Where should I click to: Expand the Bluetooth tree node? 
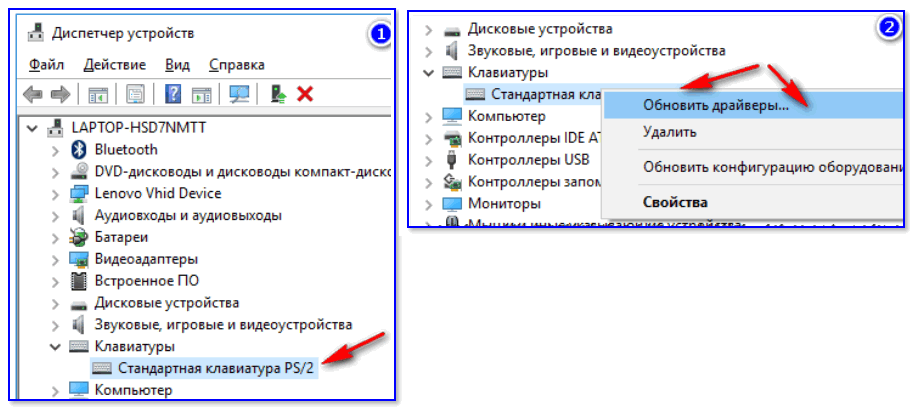(x=57, y=149)
